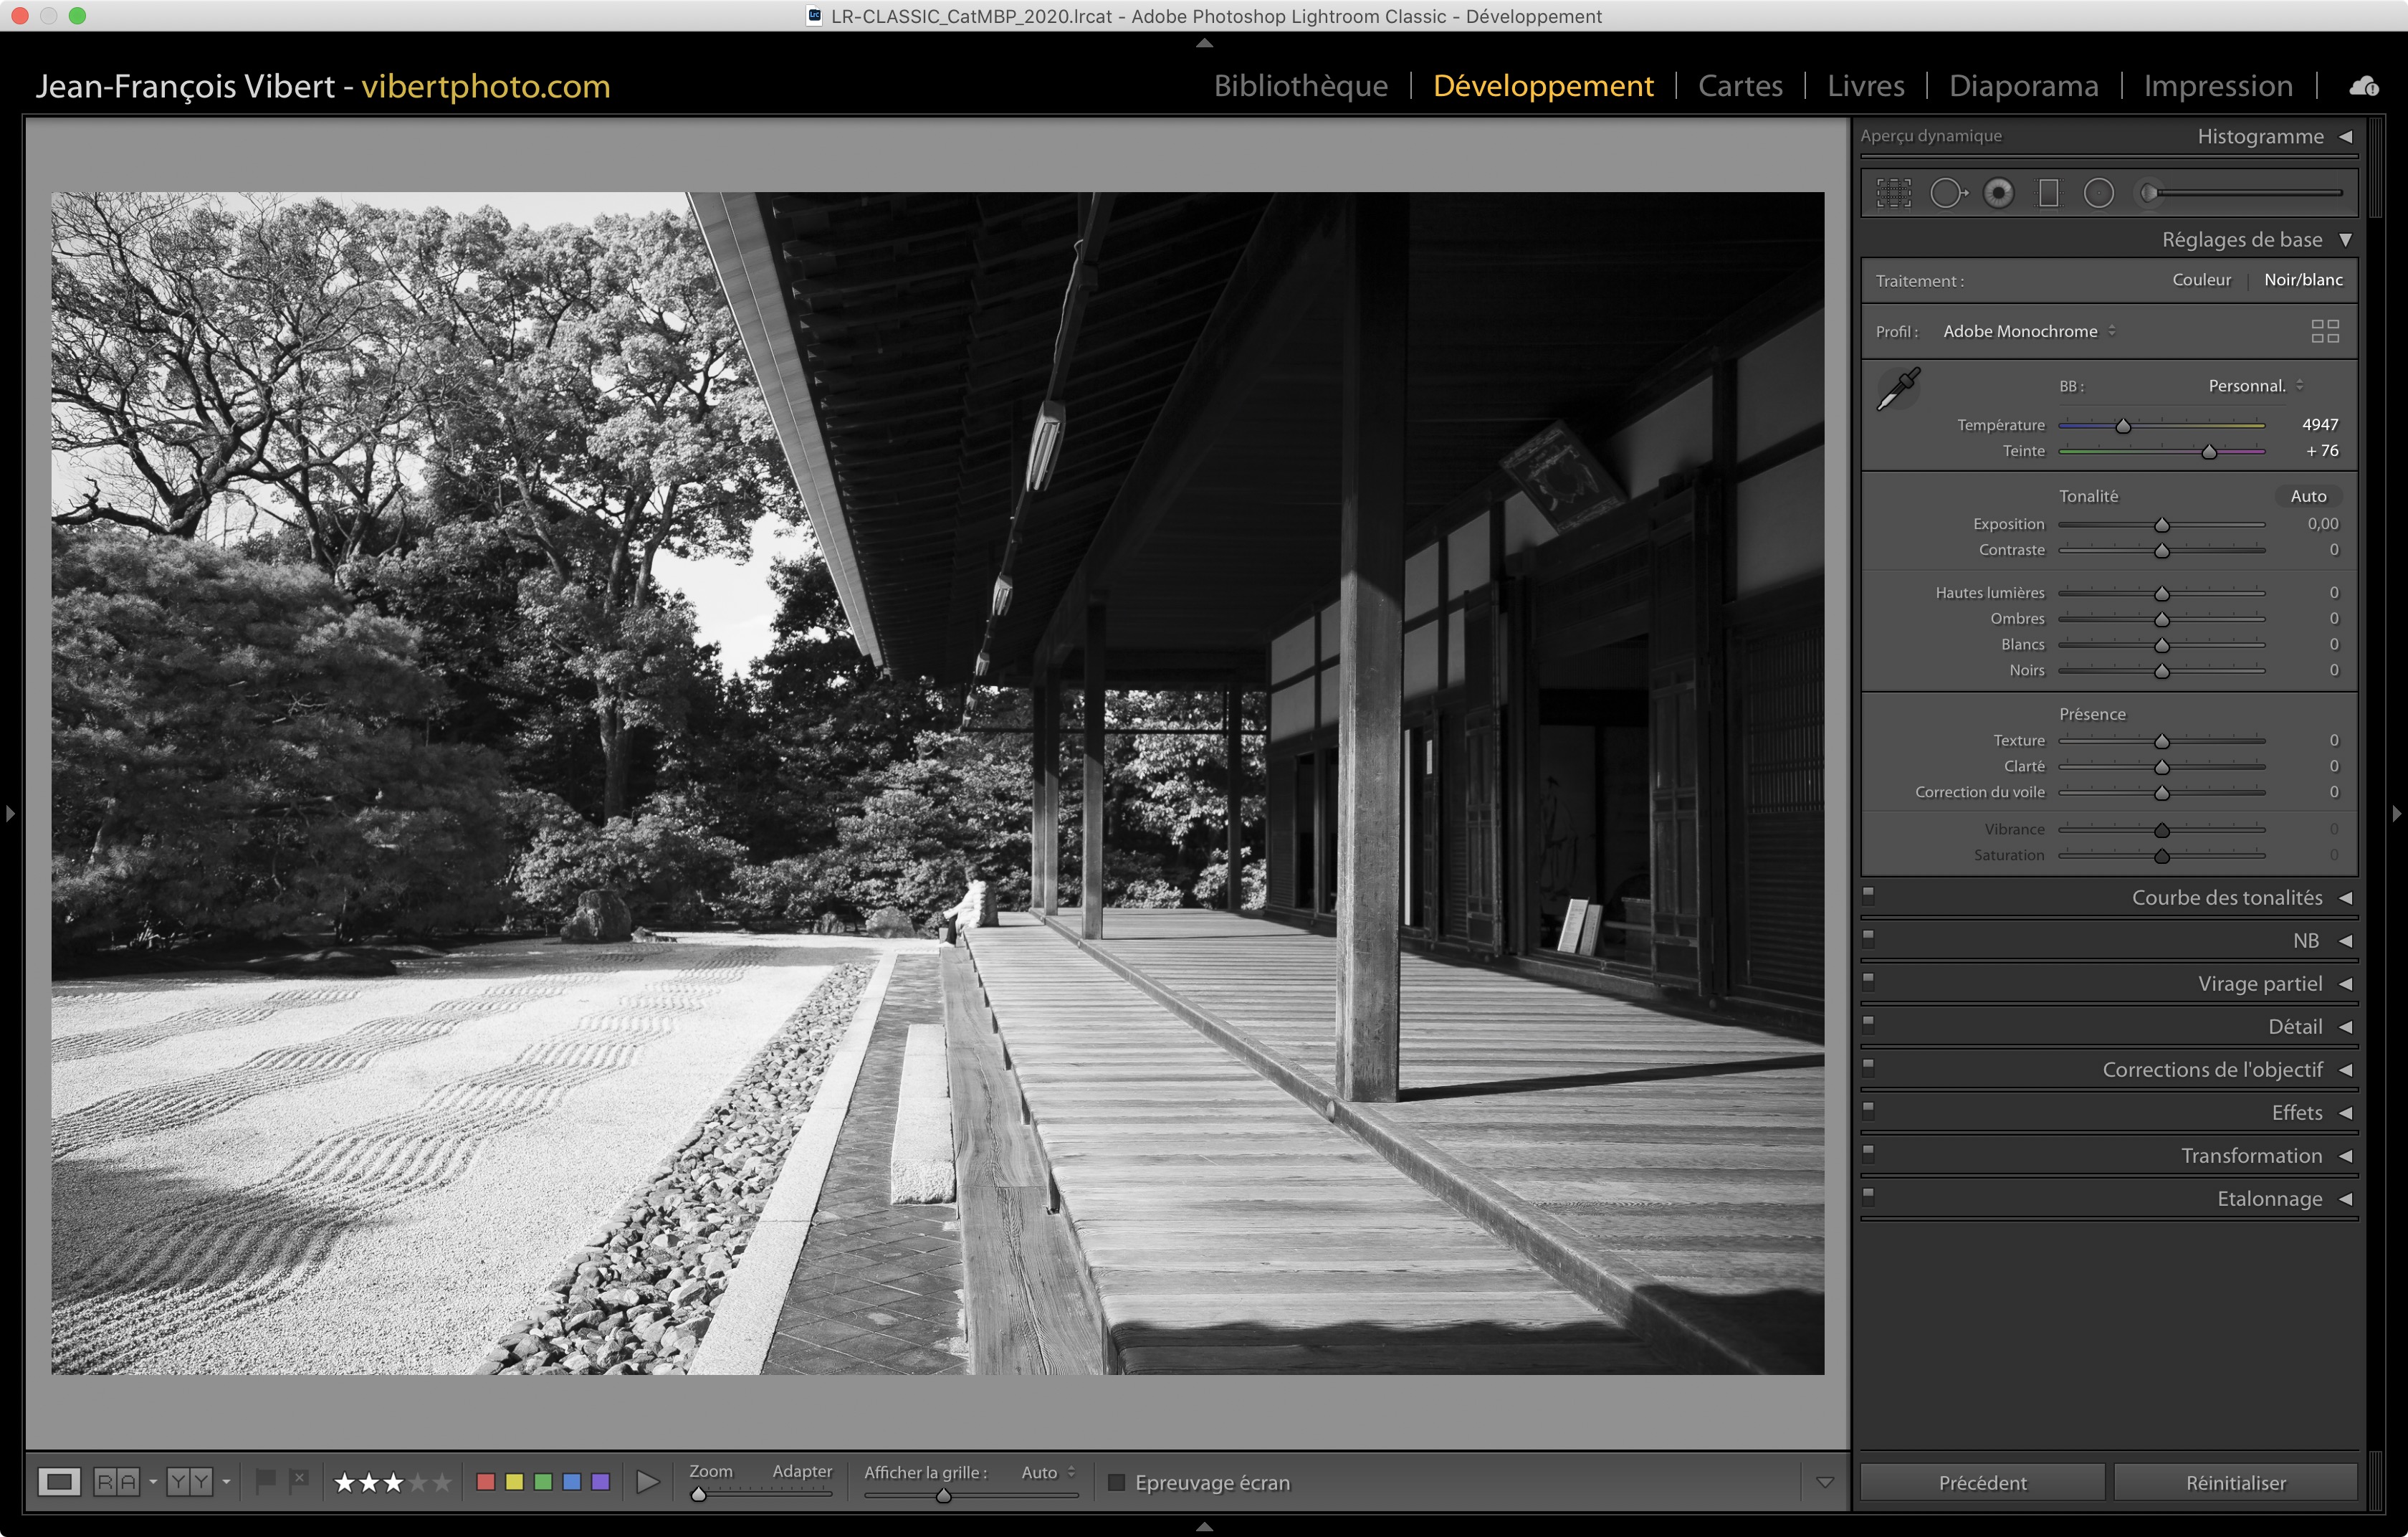Select the Radial filter tool
This screenshot has width=2408, height=1537.
click(2098, 193)
